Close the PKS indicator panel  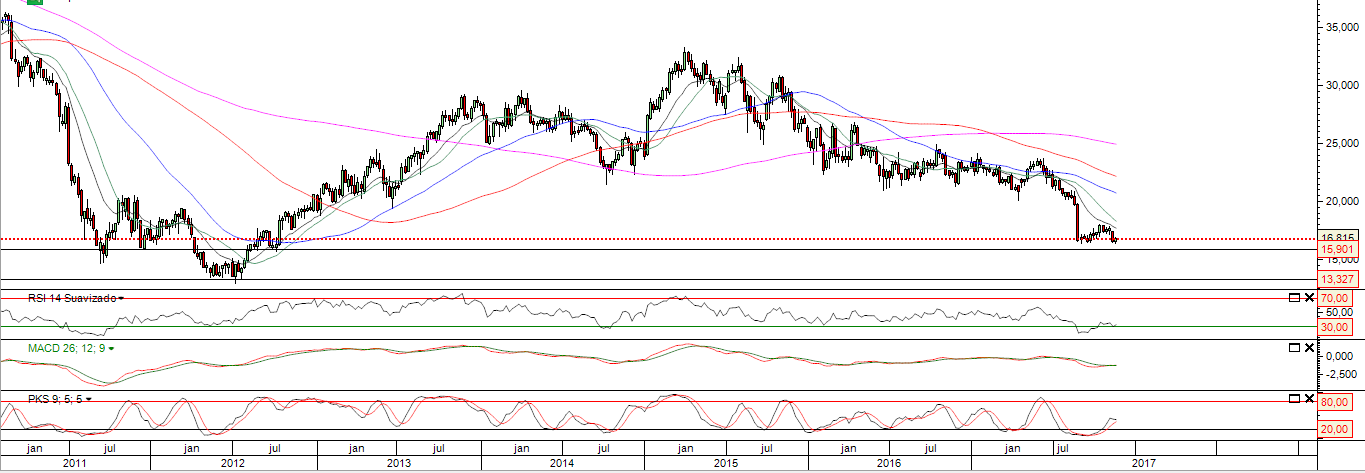[1309, 398]
